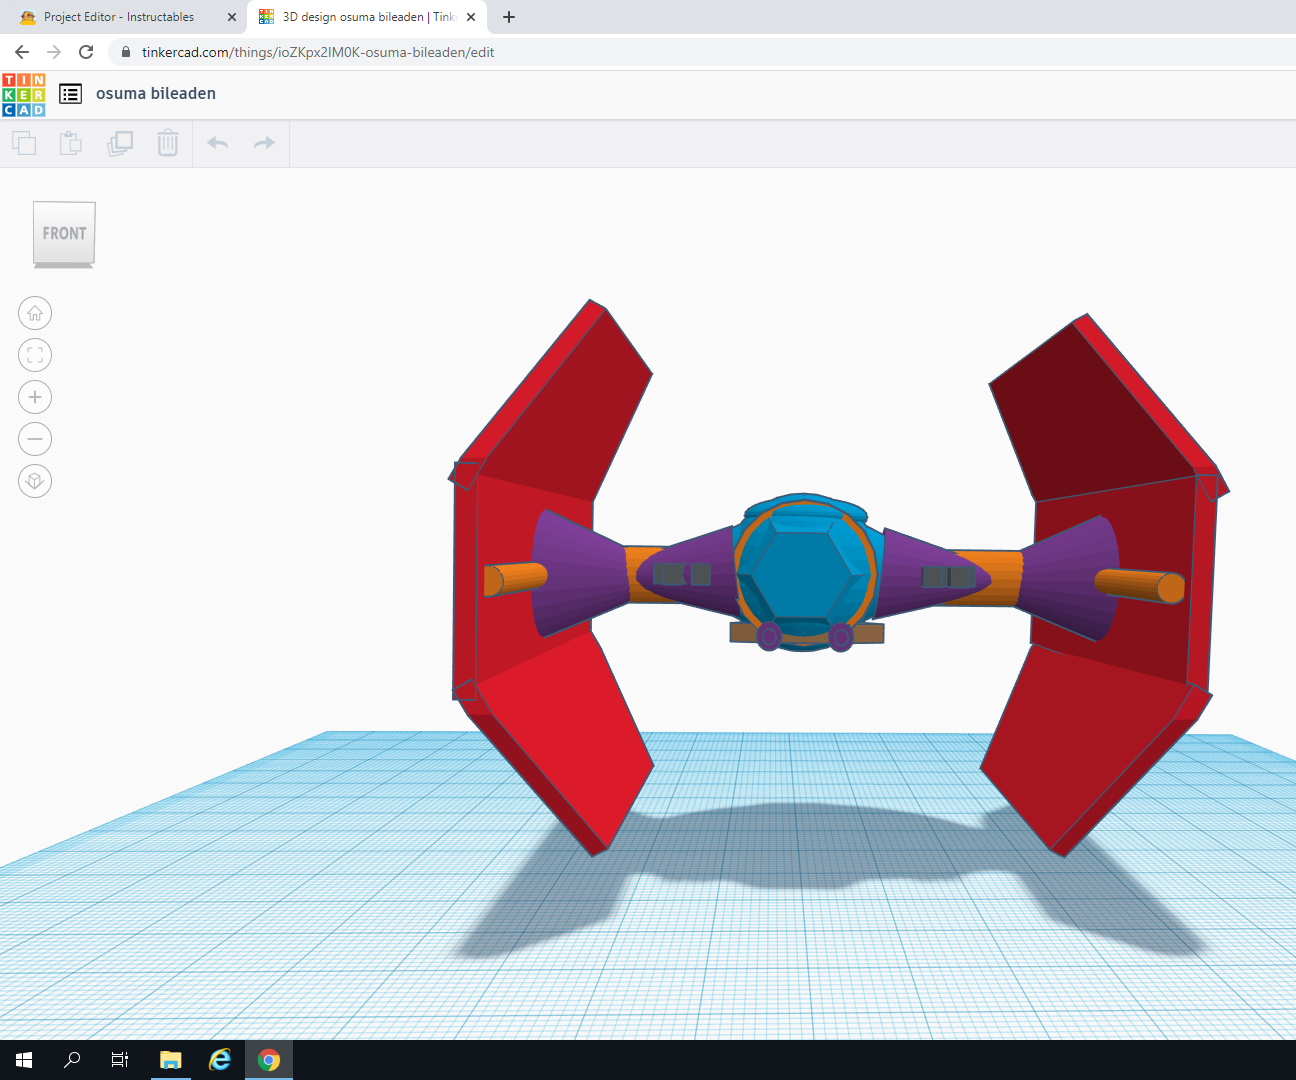Click the Duplicate toolbar icon
Screen dimensions: 1296x1080
(x=120, y=143)
